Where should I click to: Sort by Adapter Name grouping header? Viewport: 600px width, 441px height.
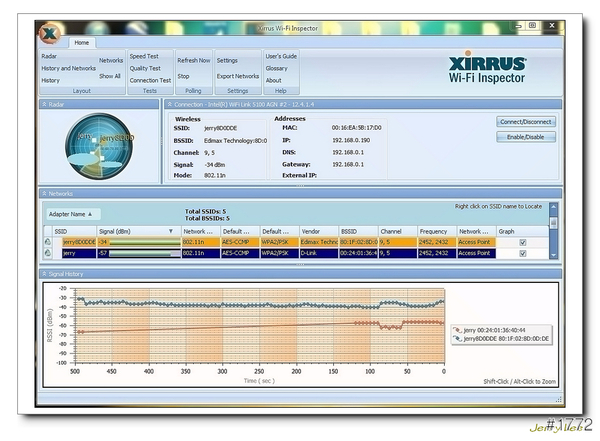(73, 213)
